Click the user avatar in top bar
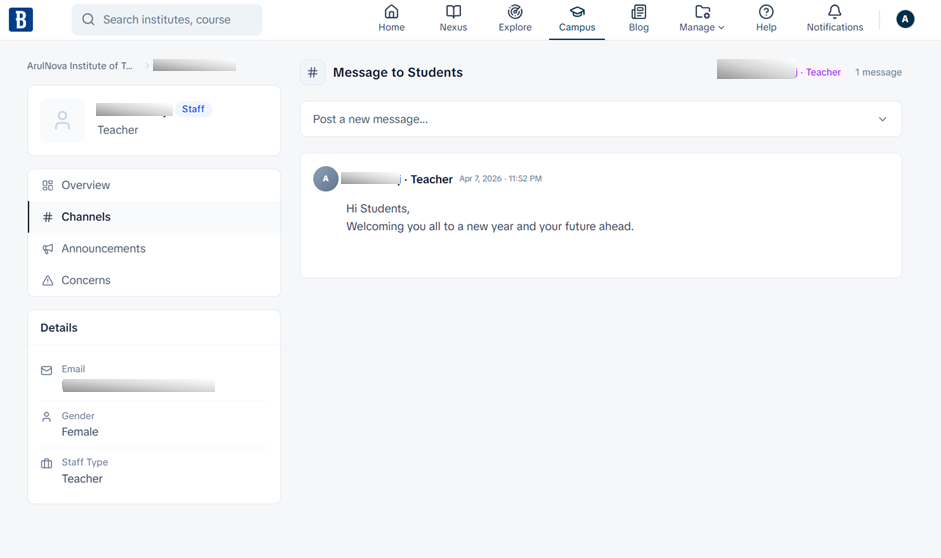The image size is (941, 558). pos(905,19)
